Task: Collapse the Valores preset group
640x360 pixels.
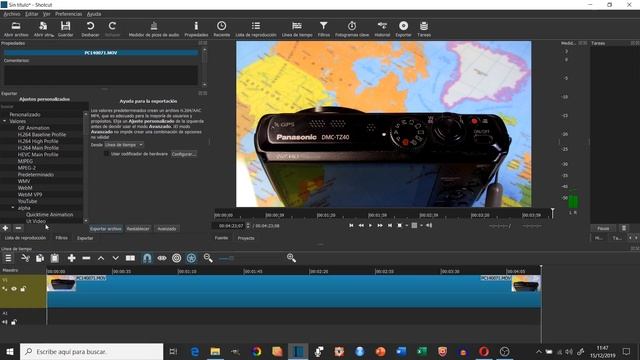Action: click(4, 121)
